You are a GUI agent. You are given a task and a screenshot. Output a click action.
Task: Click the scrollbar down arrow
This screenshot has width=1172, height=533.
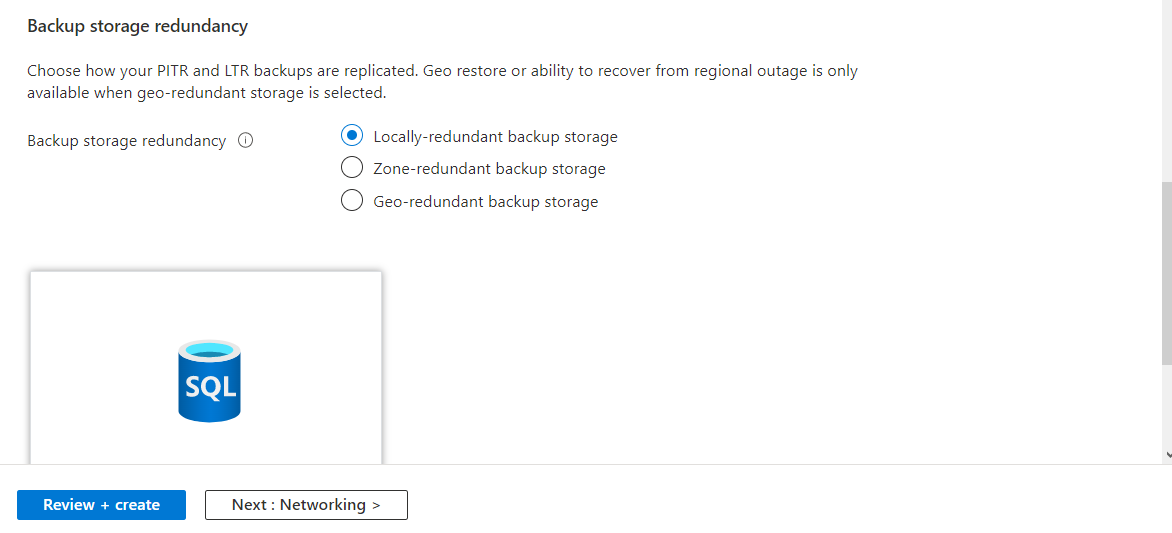point(1168,454)
